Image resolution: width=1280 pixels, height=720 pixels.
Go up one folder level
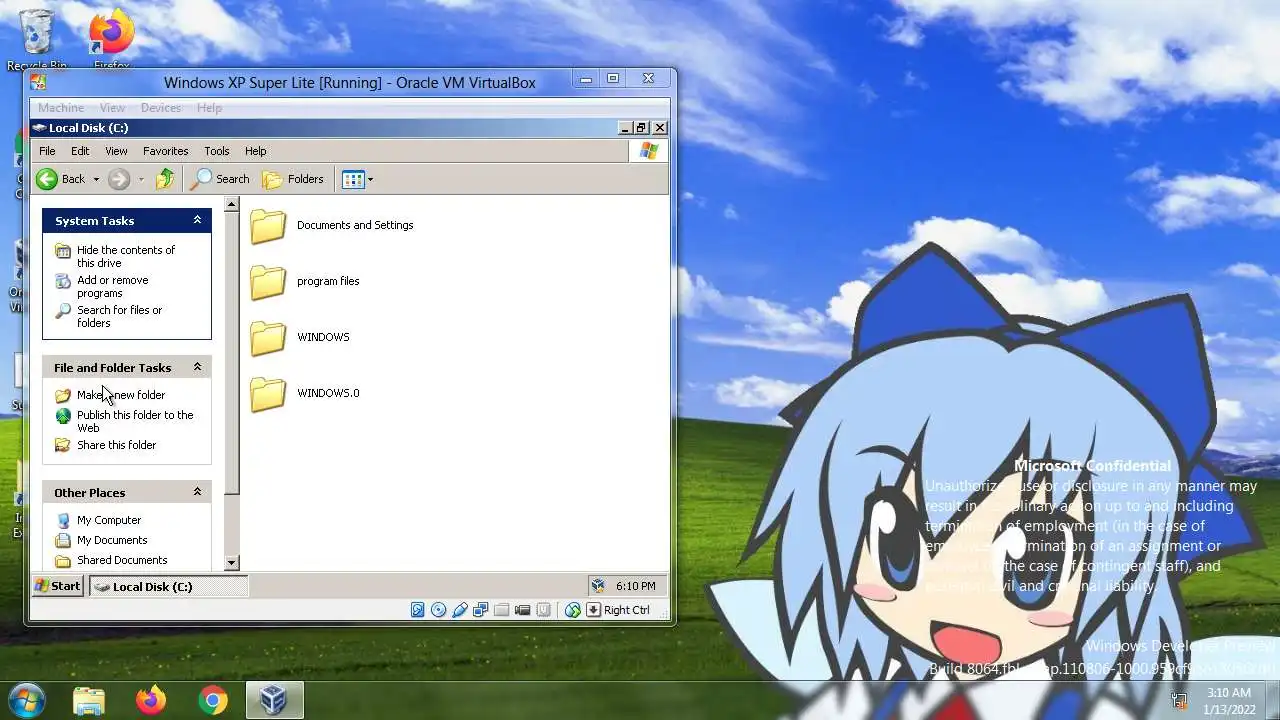coord(165,179)
